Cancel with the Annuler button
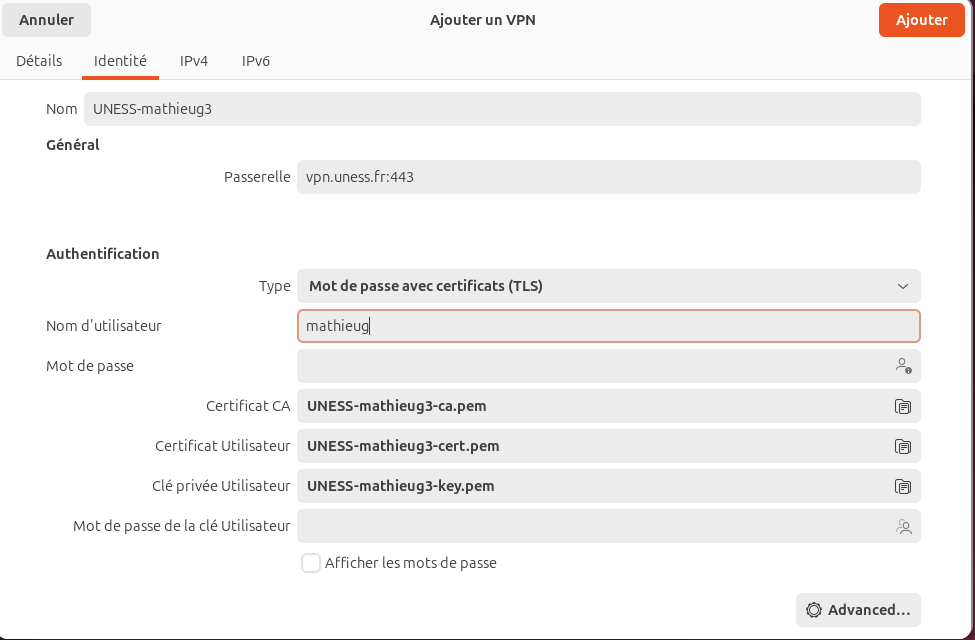Screen dimensions: 975x640 [x=47, y=20]
